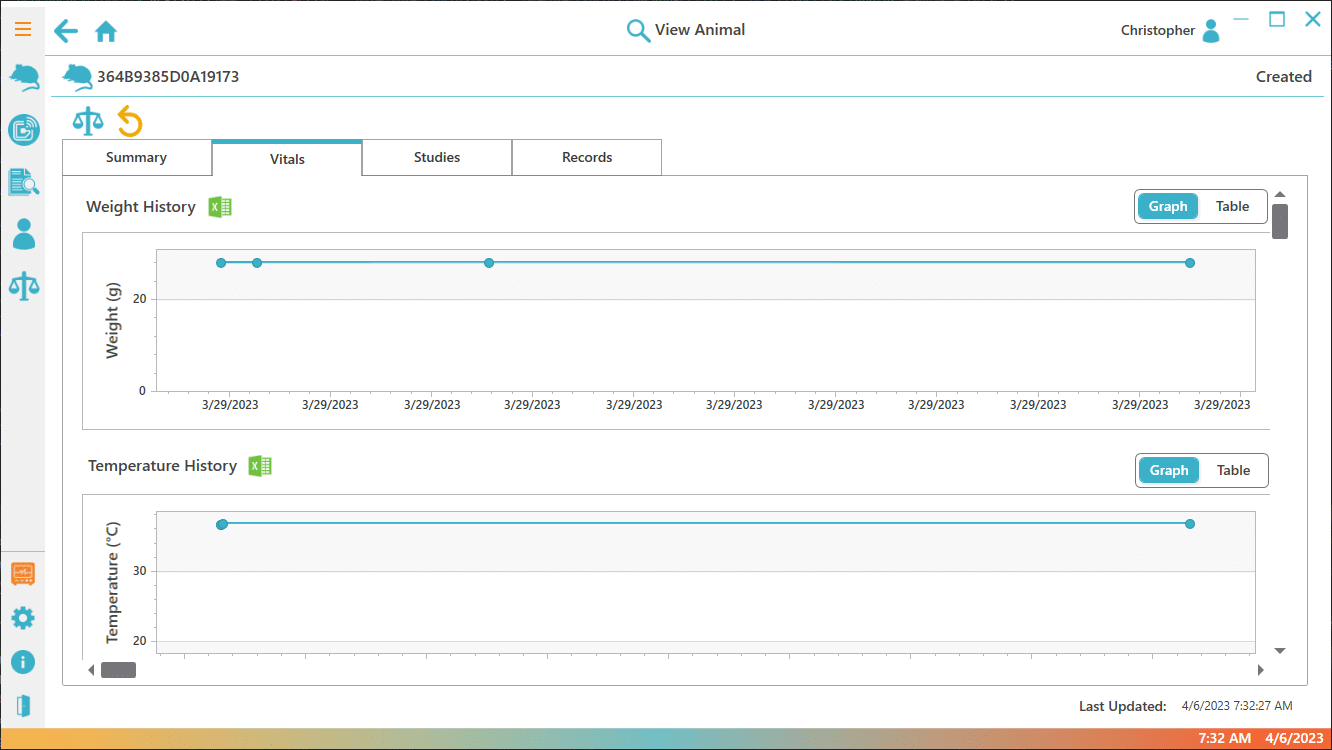Image resolution: width=1332 pixels, height=750 pixels.
Task: Expand the hamburger navigation menu
Action: [23, 29]
